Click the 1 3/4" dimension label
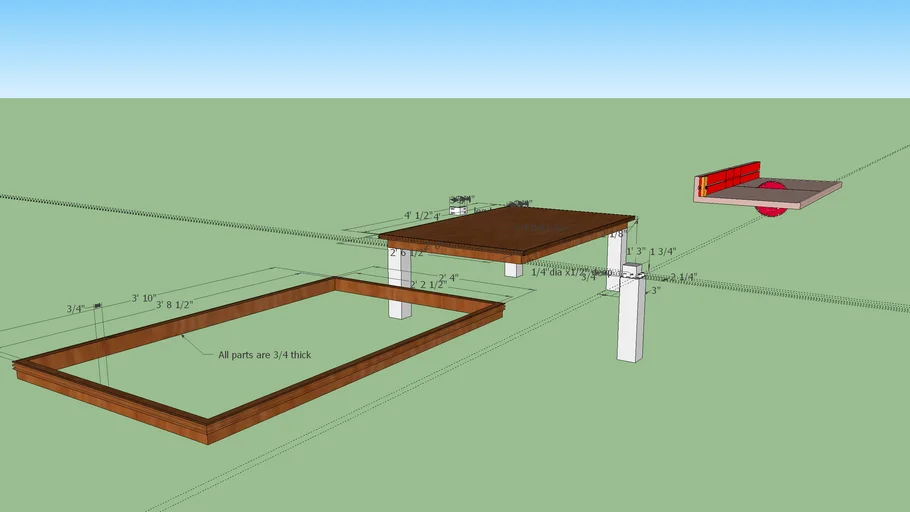Viewport: 910px width, 512px height. (x=663, y=252)
